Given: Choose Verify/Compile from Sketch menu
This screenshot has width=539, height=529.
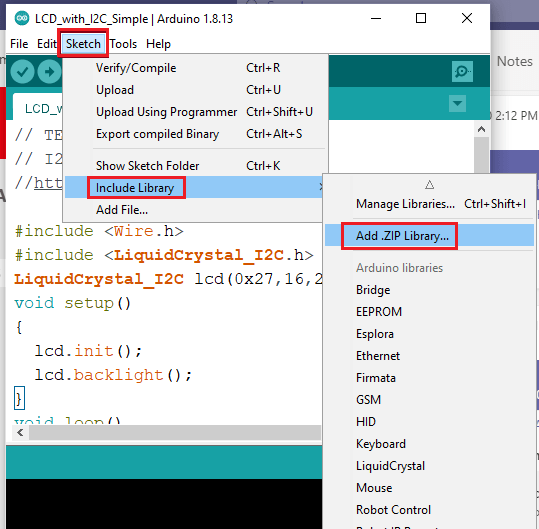Looking at the screenshot, I should point(195,68).
